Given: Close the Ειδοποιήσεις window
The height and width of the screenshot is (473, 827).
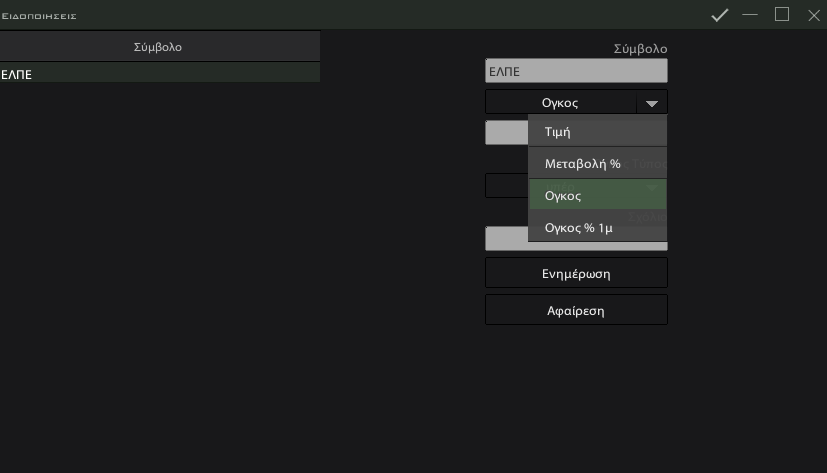Looking at the screenshot, I should click(x=814, y=15).
